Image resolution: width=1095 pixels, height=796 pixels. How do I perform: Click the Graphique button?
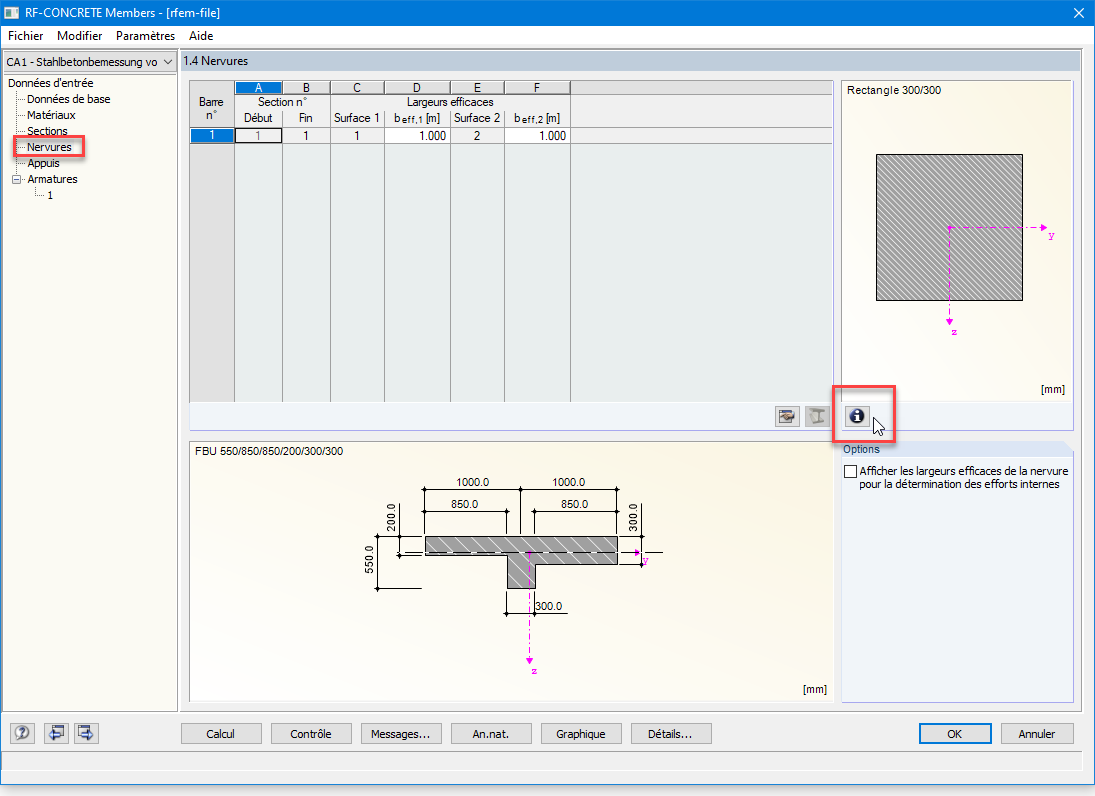(x=581, y=734)
